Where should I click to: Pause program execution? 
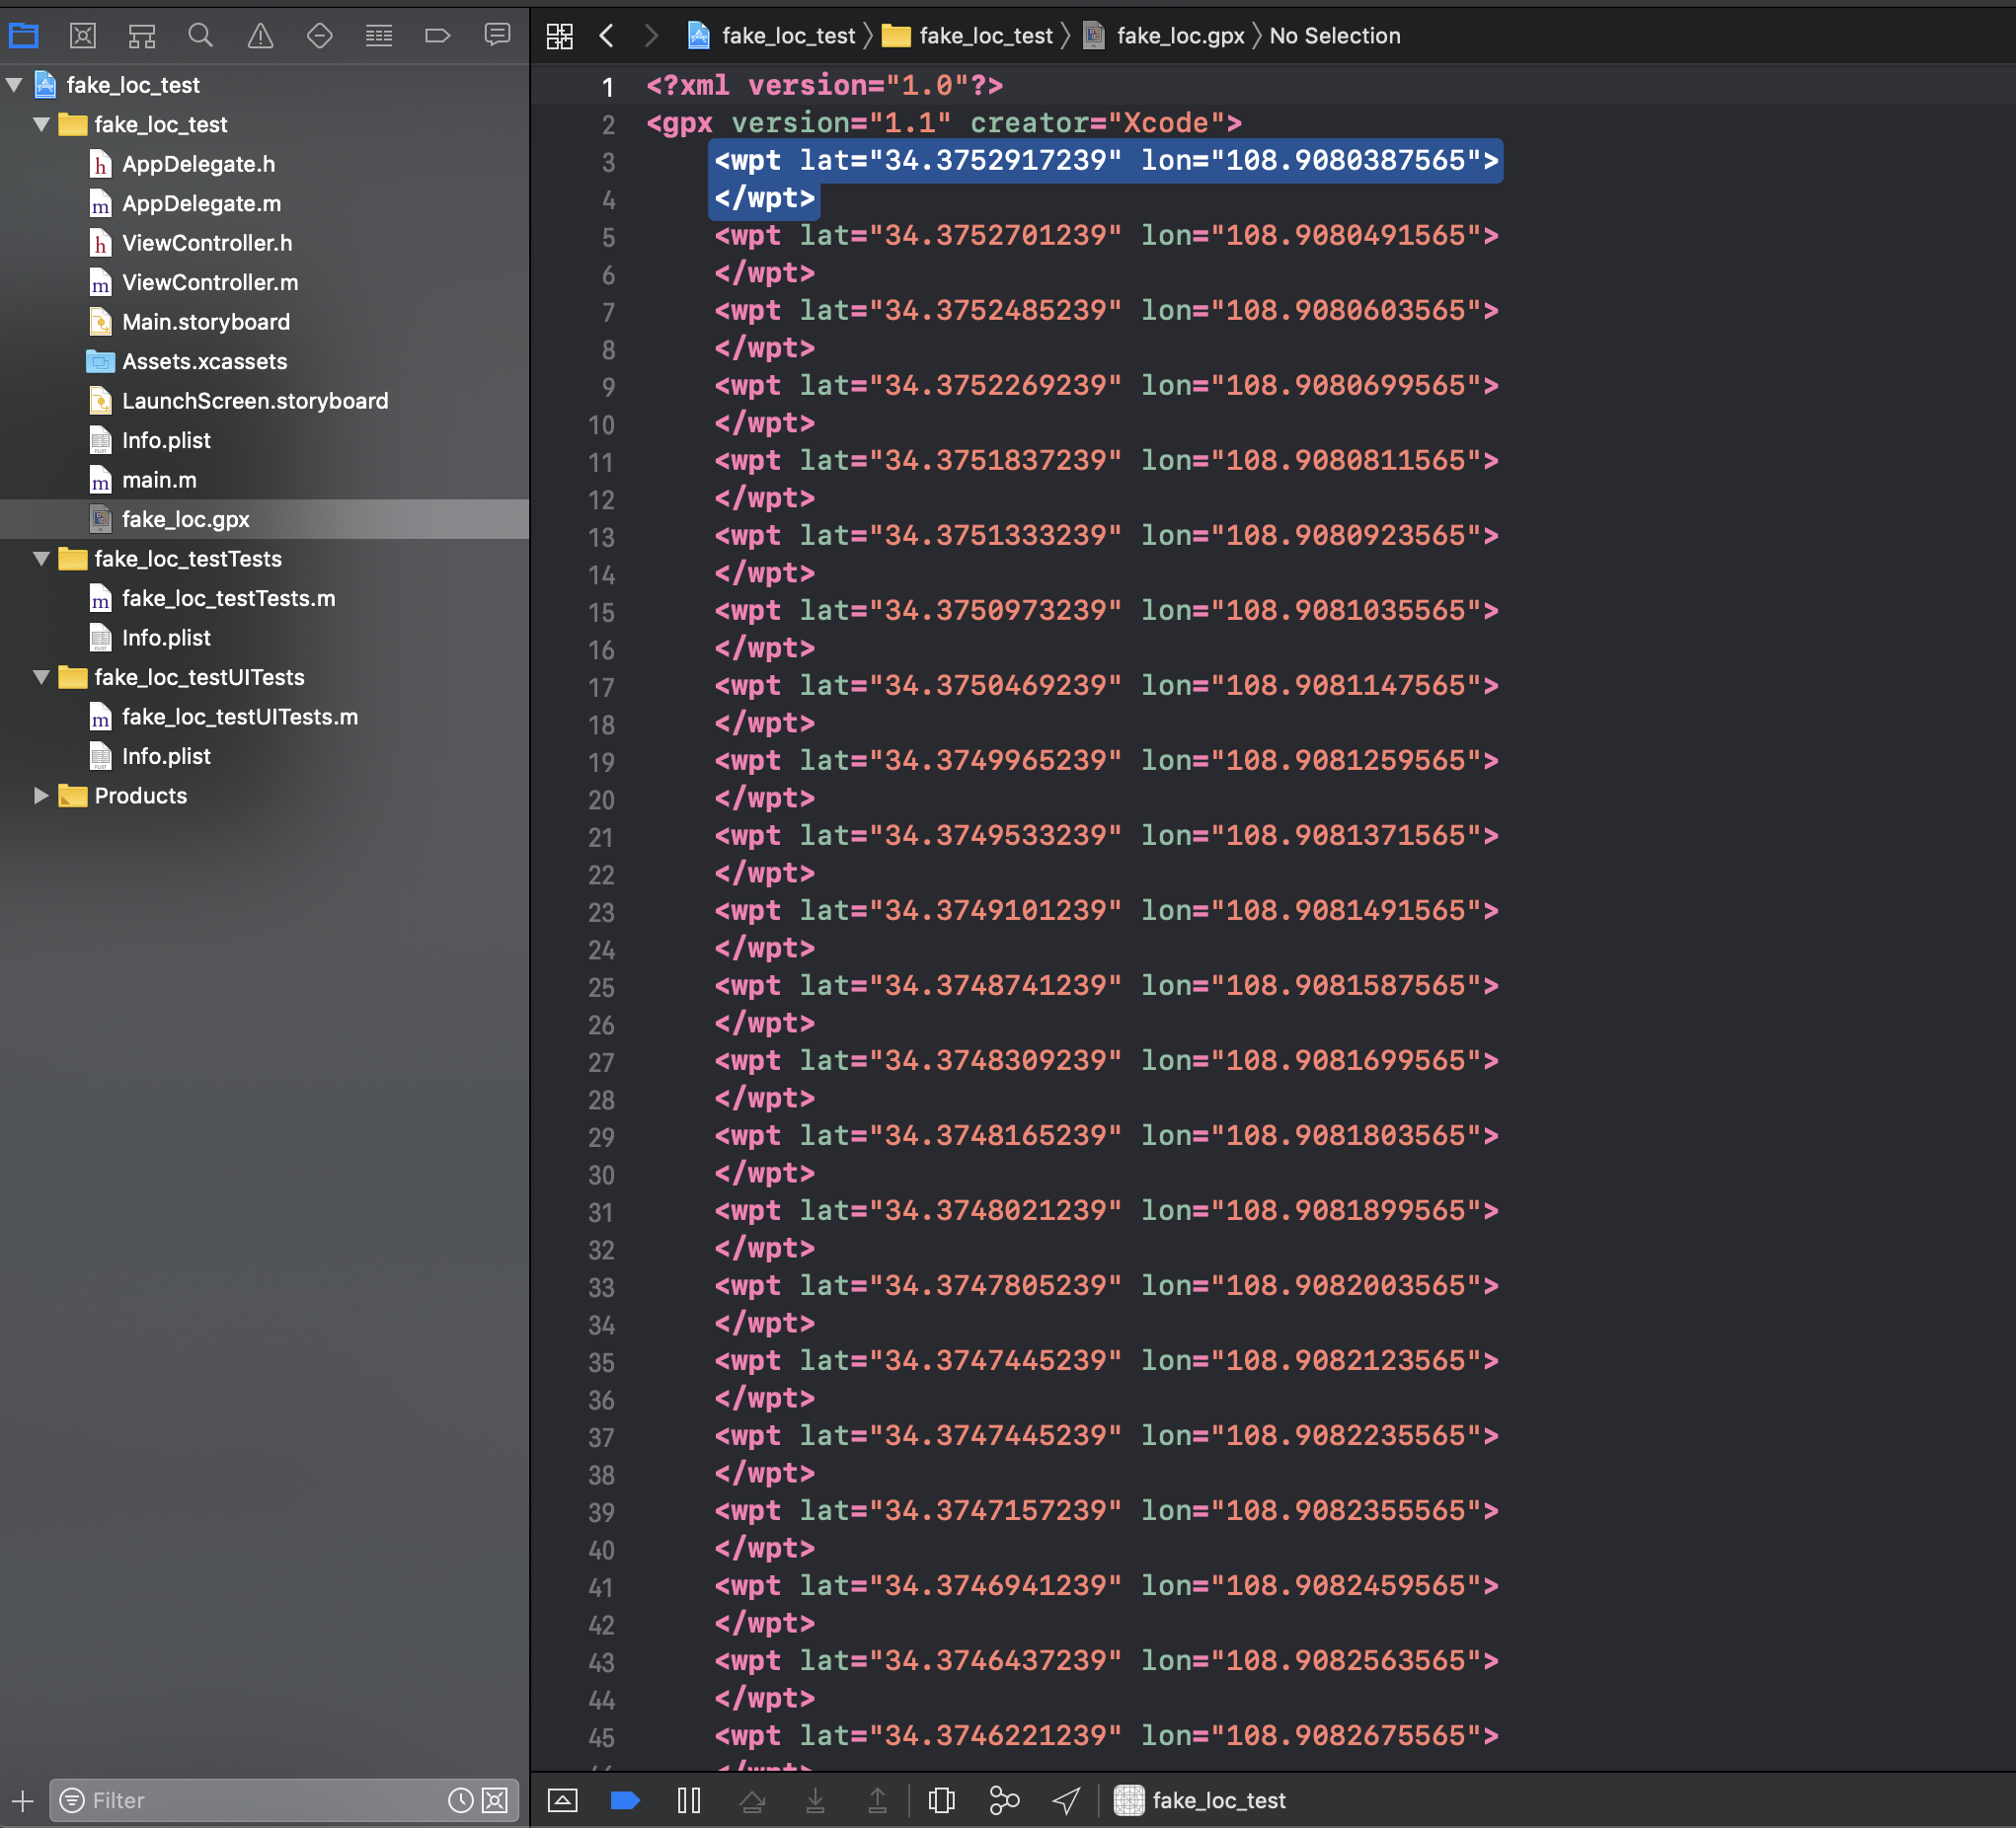(689, 1800)
